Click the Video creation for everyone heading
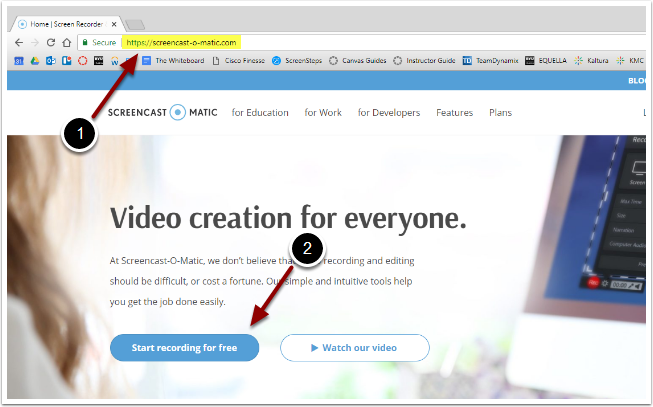 pyautogui.click(x=288, y=218)
